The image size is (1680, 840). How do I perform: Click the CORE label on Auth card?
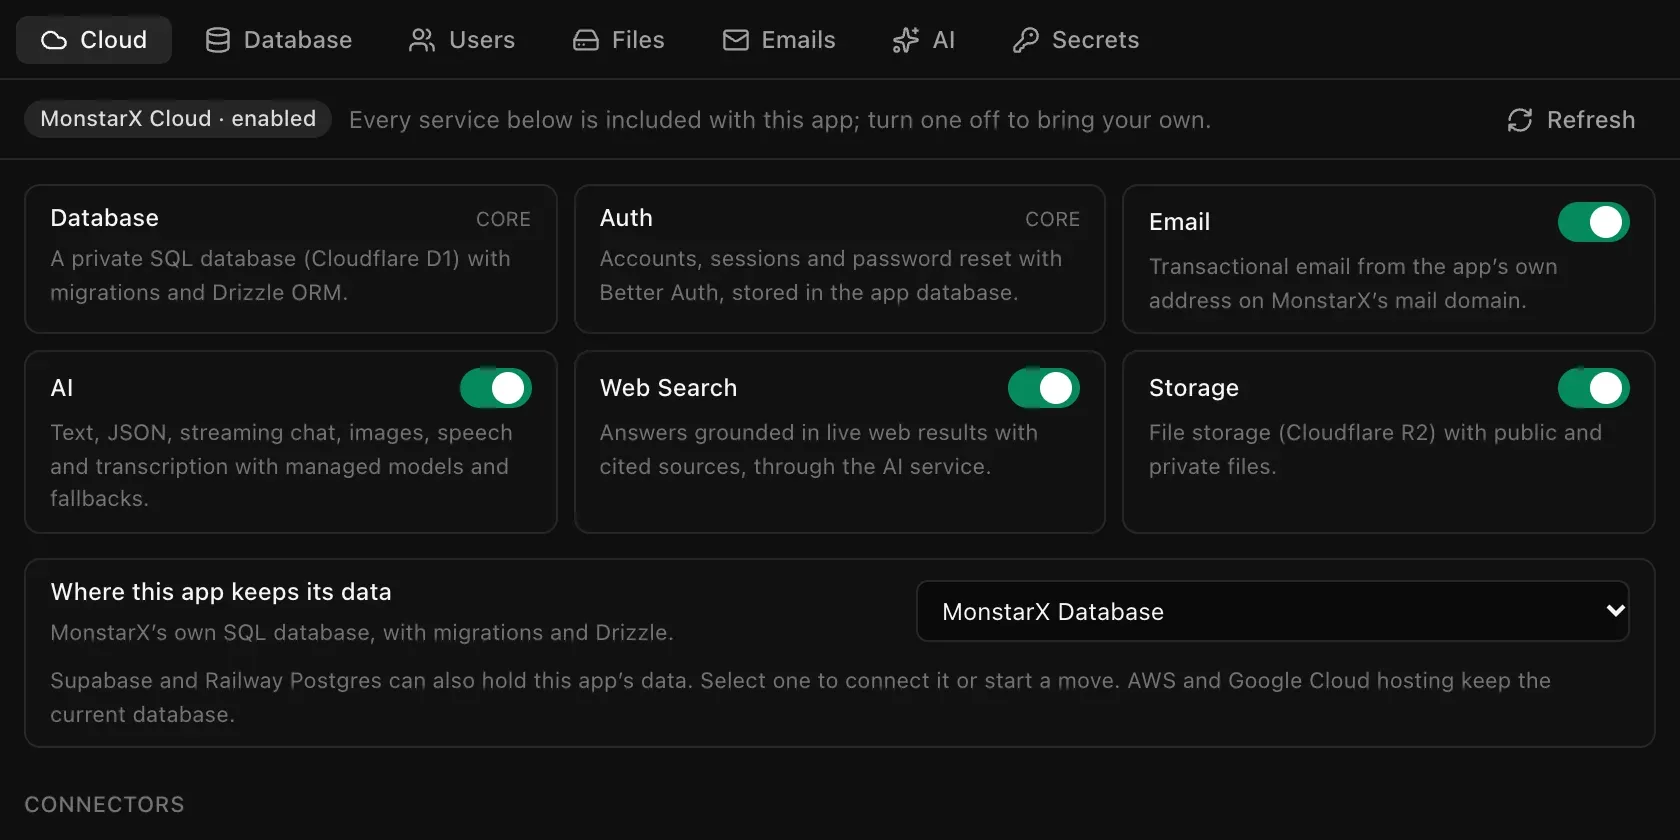(1052, 219)
